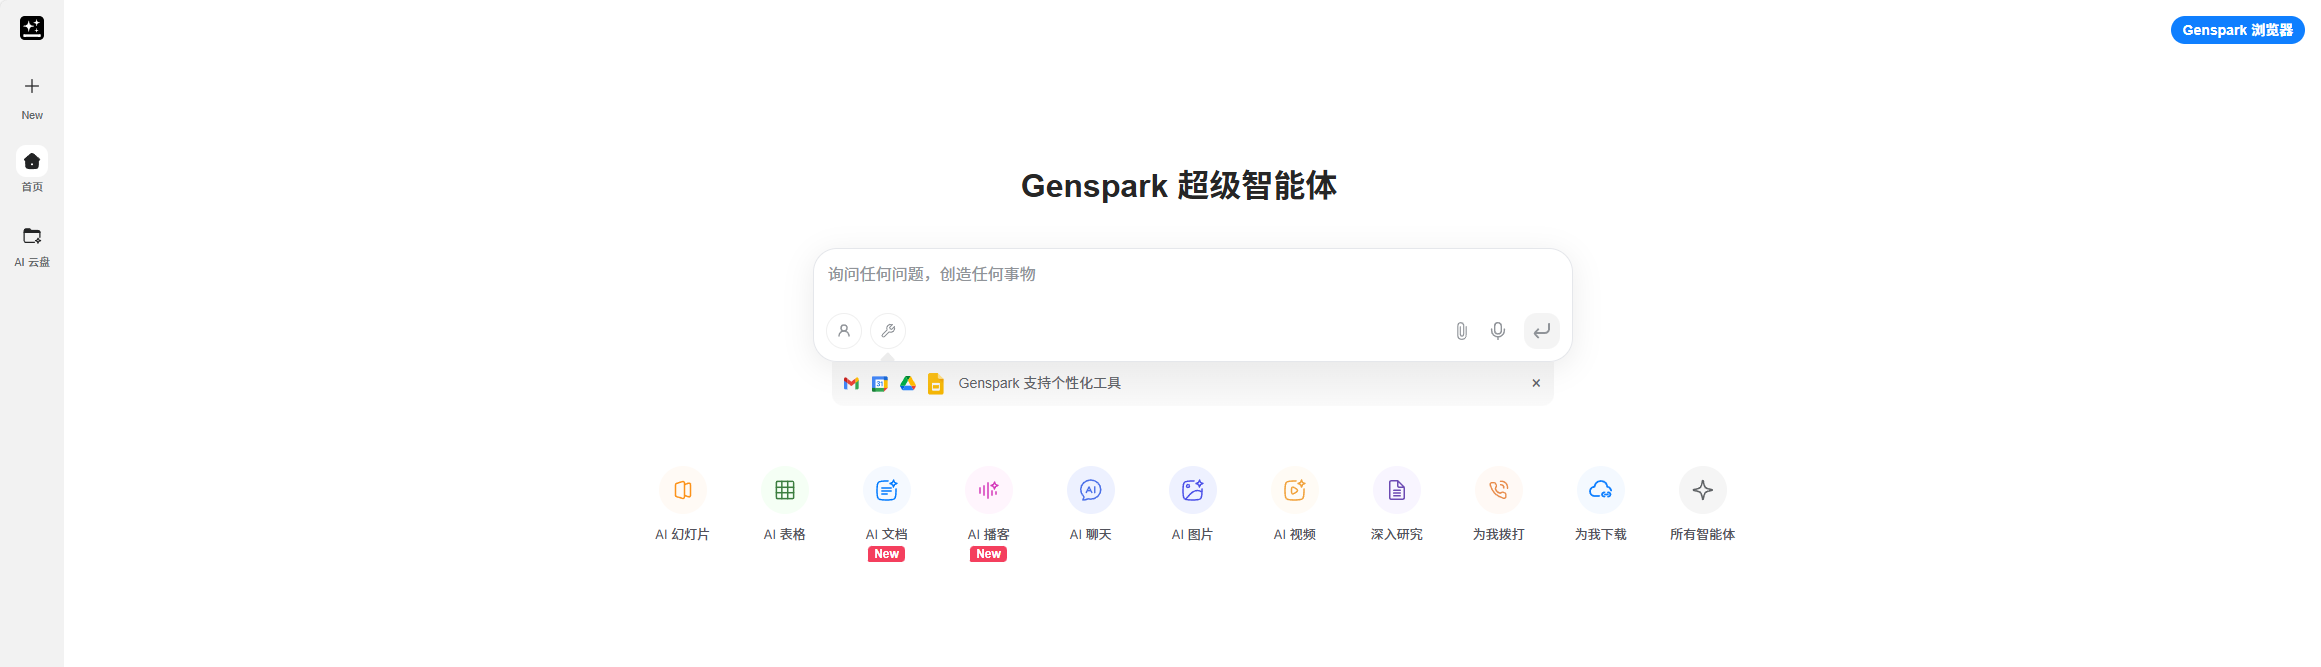Screen dimensions: 2321x667
Task: Activate the microphone voice input icon
Action: (x=1498, y=331)
